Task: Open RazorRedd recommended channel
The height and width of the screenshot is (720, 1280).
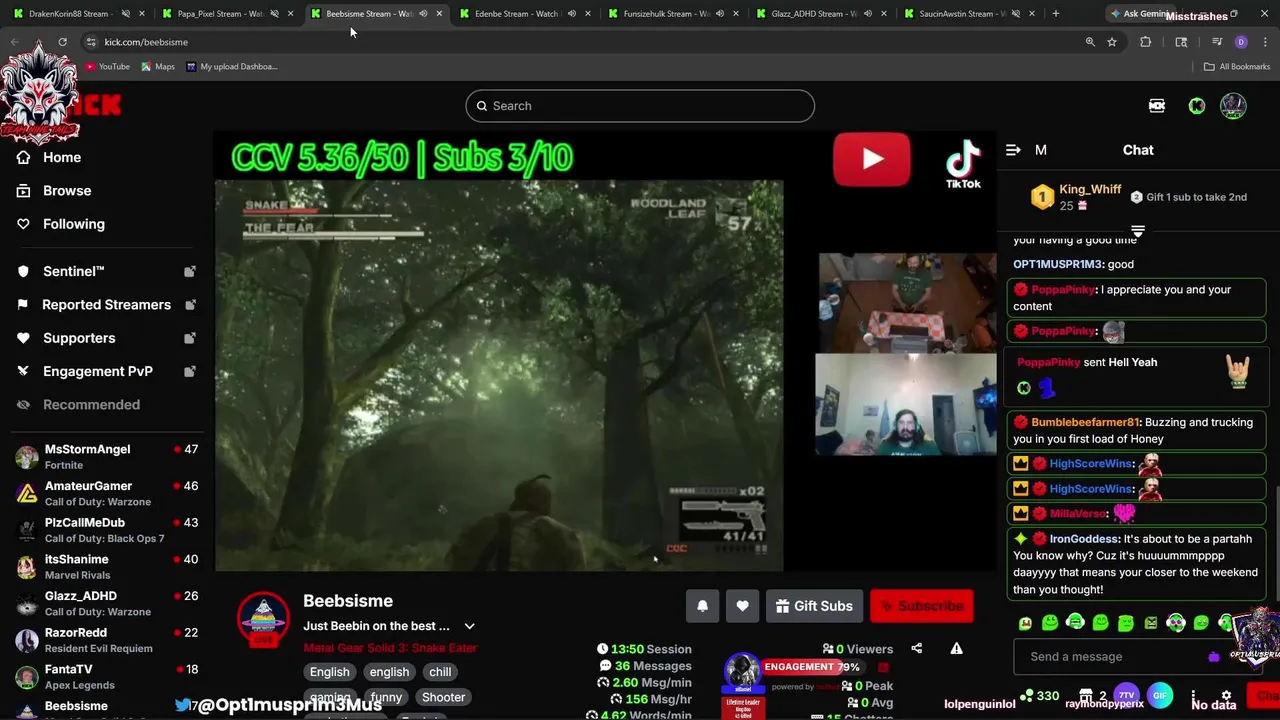Action: coord(106,640)
